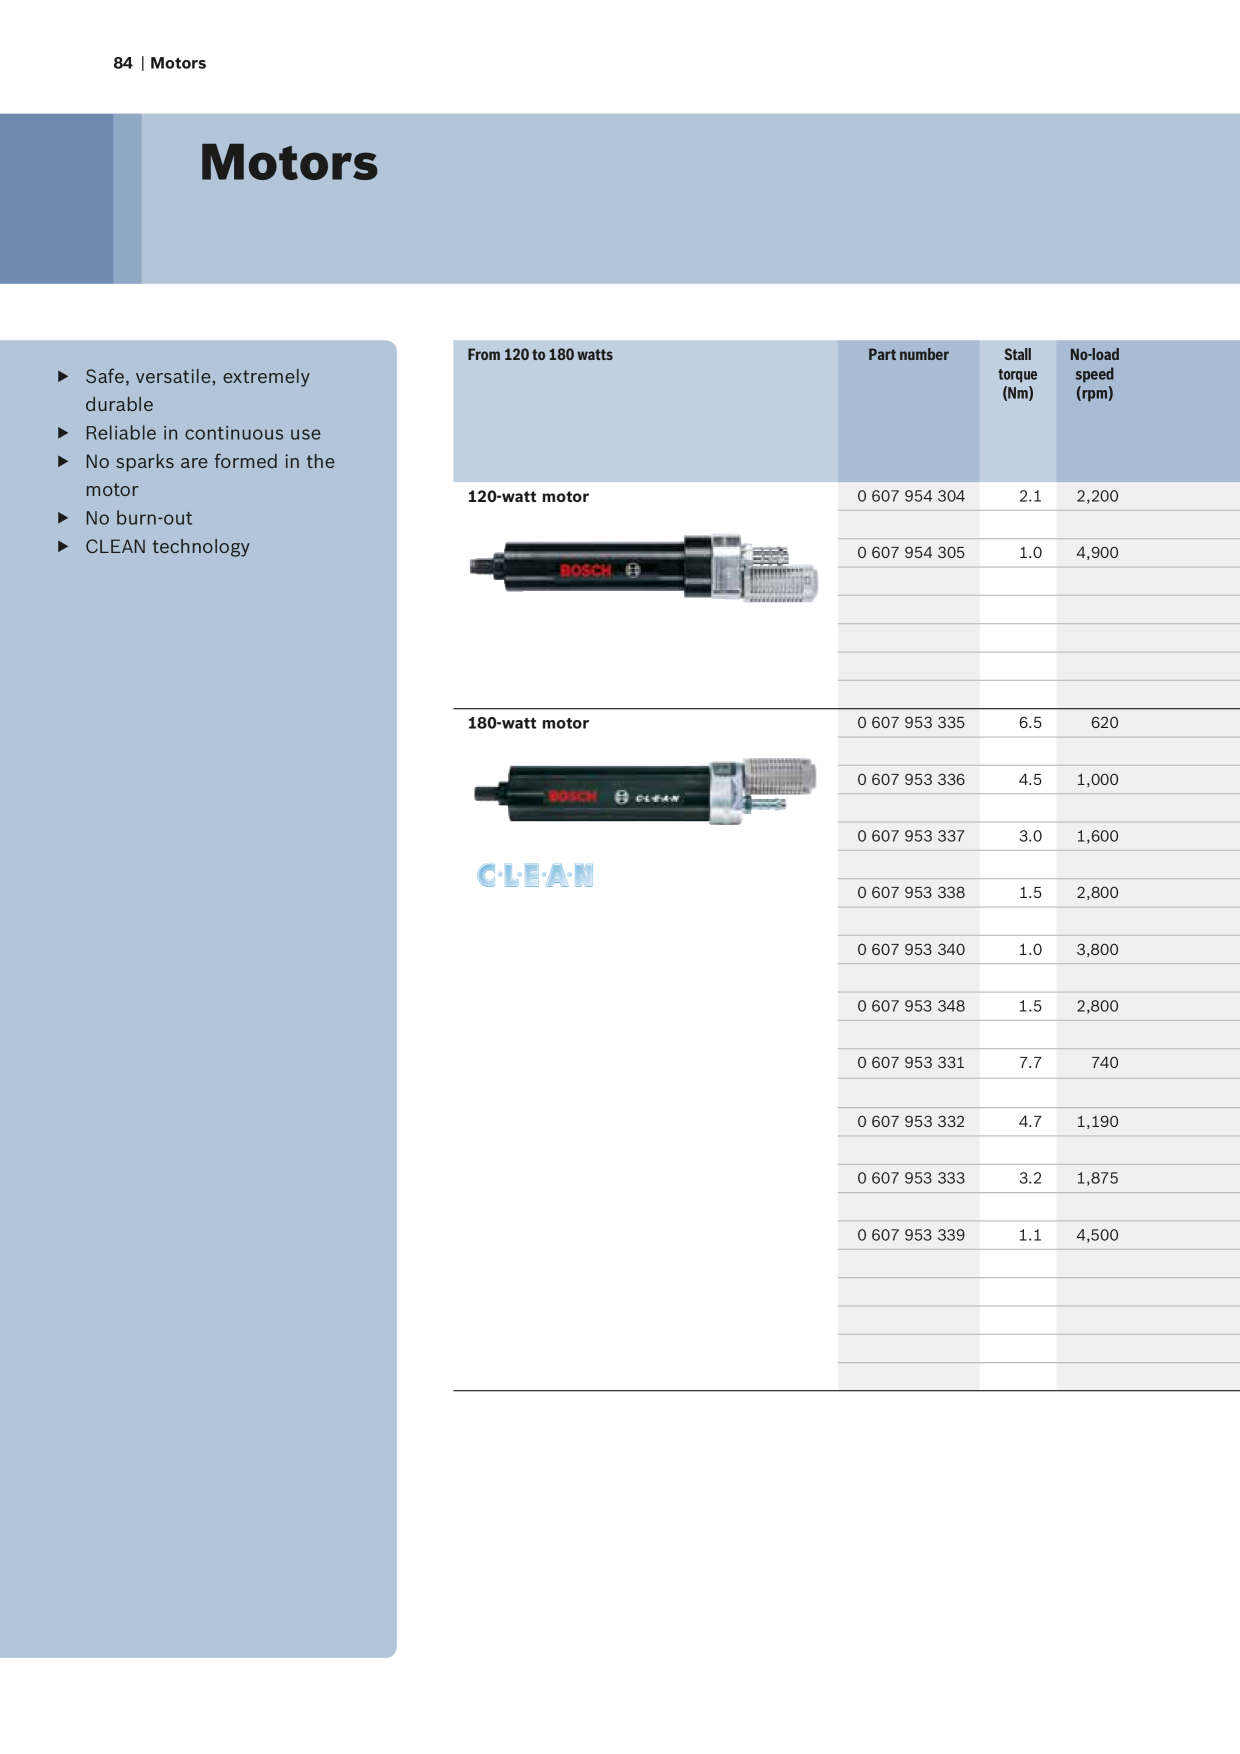Click the 7.7 Nm stall torque value

pos(1030,1063)
